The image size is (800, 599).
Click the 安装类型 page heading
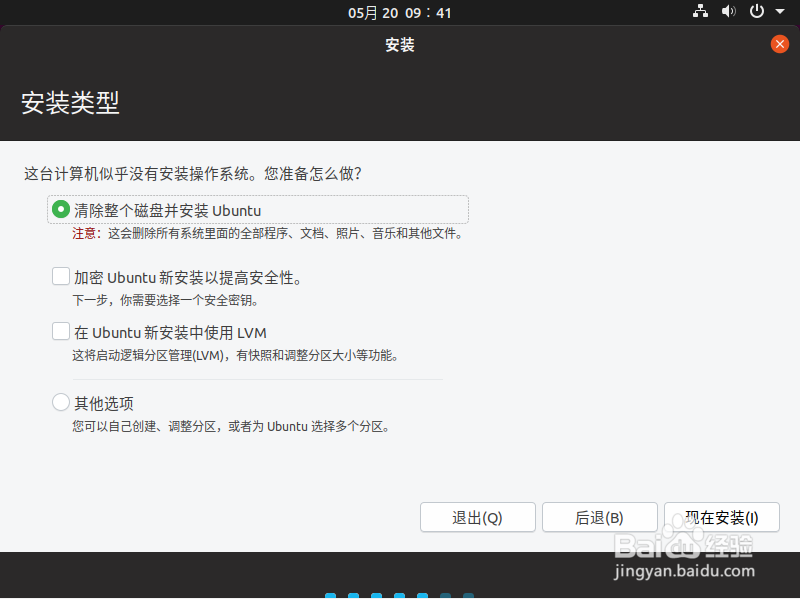[70, 103]
